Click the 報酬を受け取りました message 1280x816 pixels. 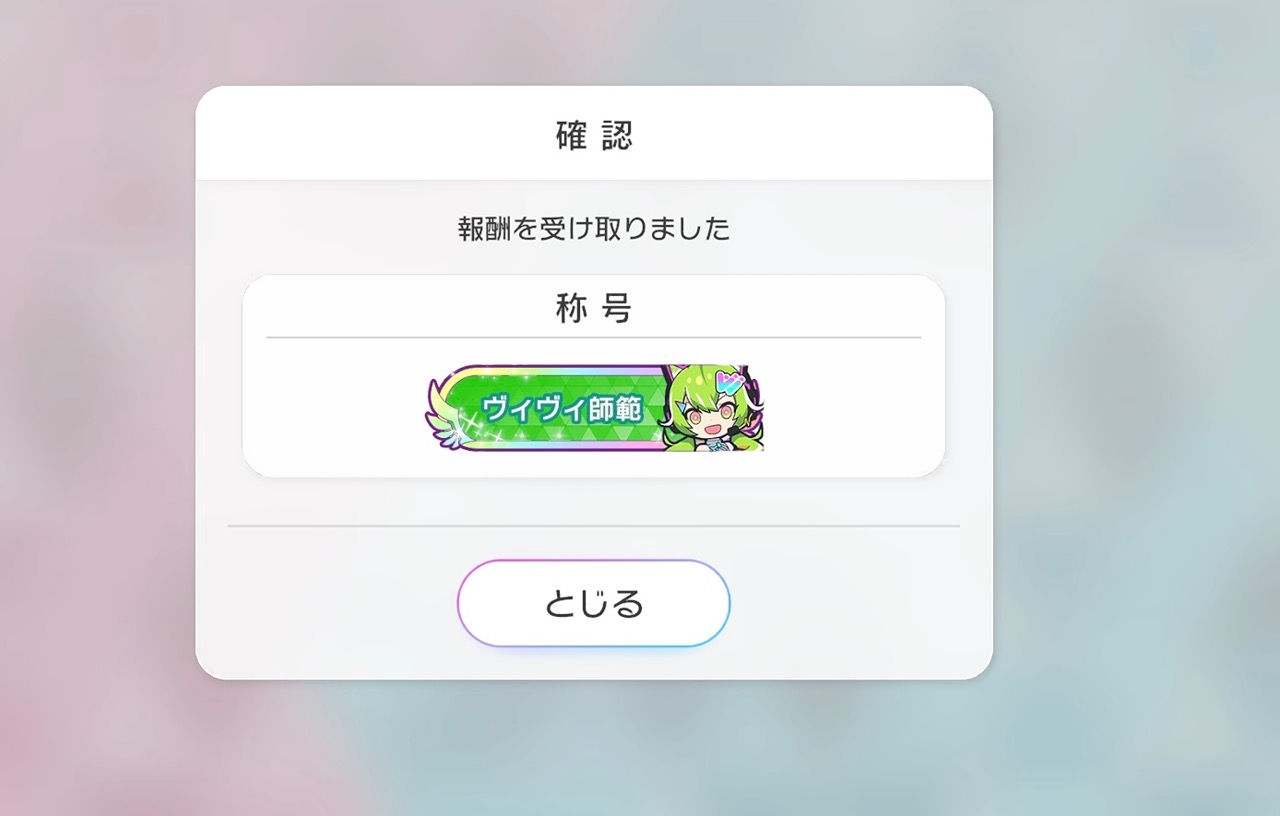coord(594,229)
